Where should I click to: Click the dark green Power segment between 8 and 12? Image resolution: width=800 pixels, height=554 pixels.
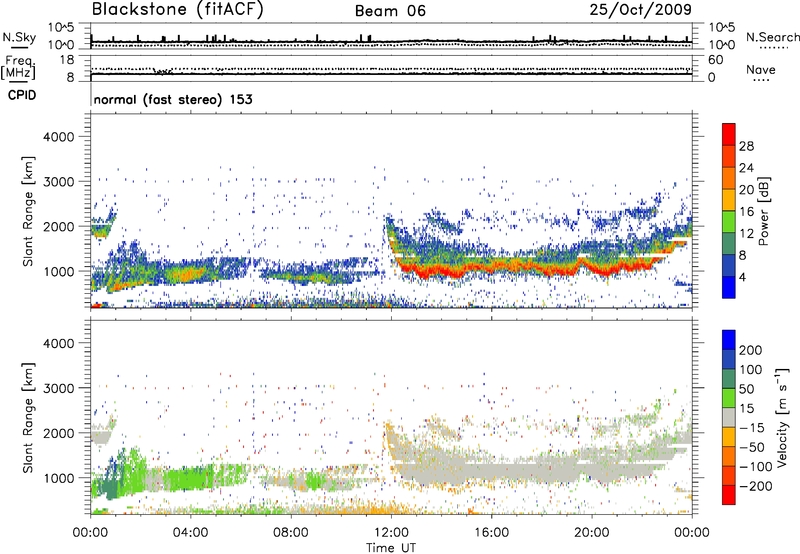point(729,244)
